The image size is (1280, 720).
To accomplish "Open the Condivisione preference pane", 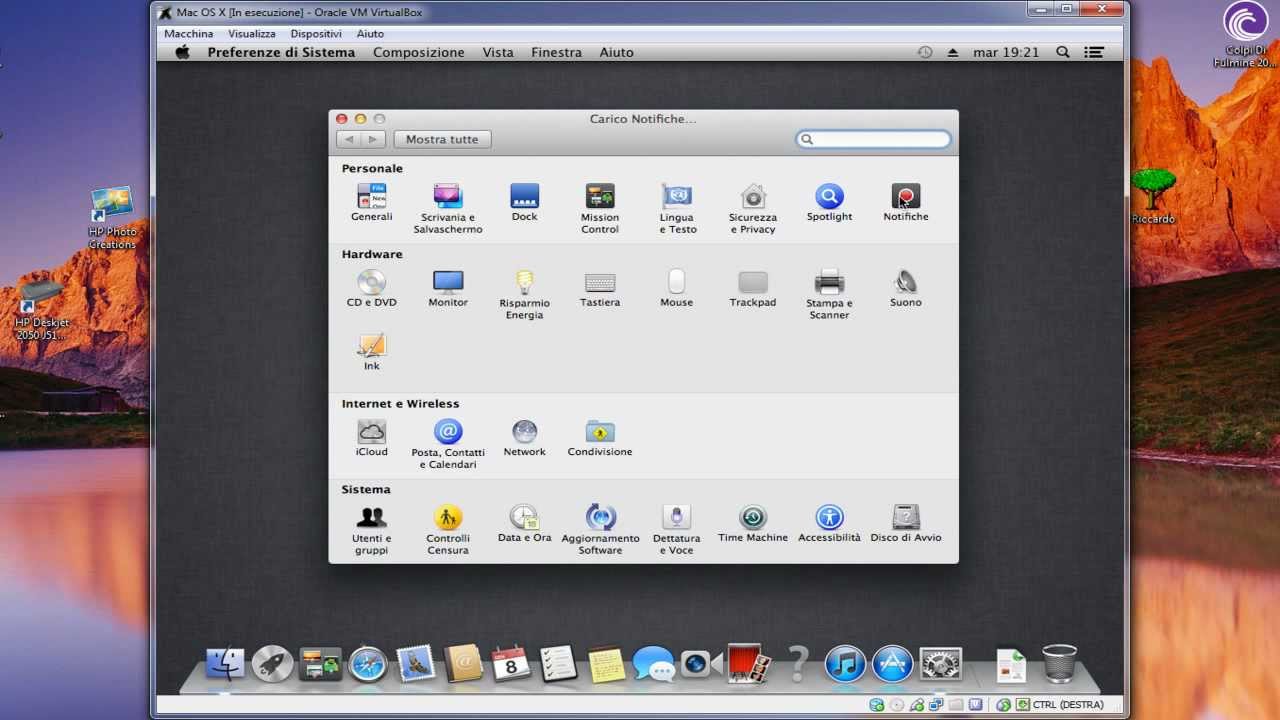I will pyautogui.click(x=600, y=438).
